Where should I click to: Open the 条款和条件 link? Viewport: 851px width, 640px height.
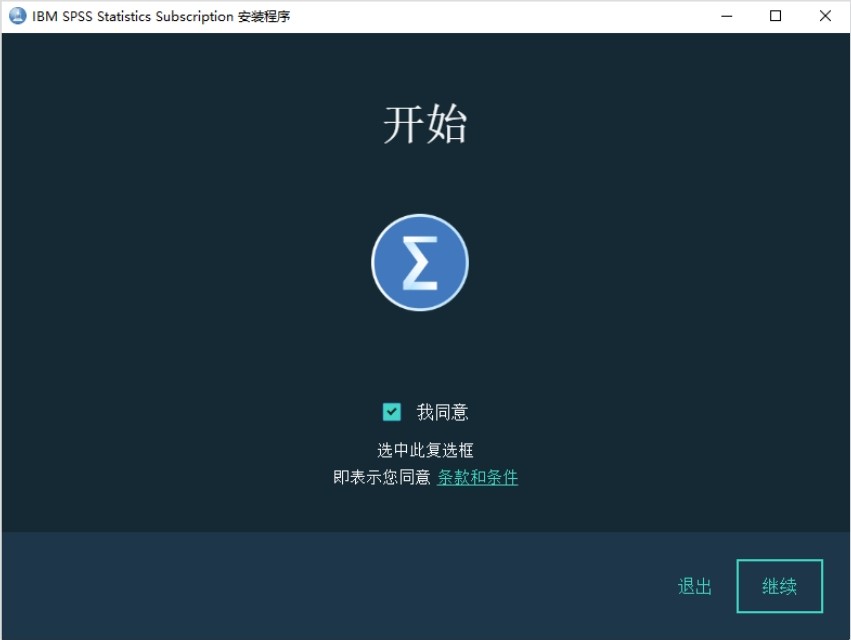click(x=478, y=477)
